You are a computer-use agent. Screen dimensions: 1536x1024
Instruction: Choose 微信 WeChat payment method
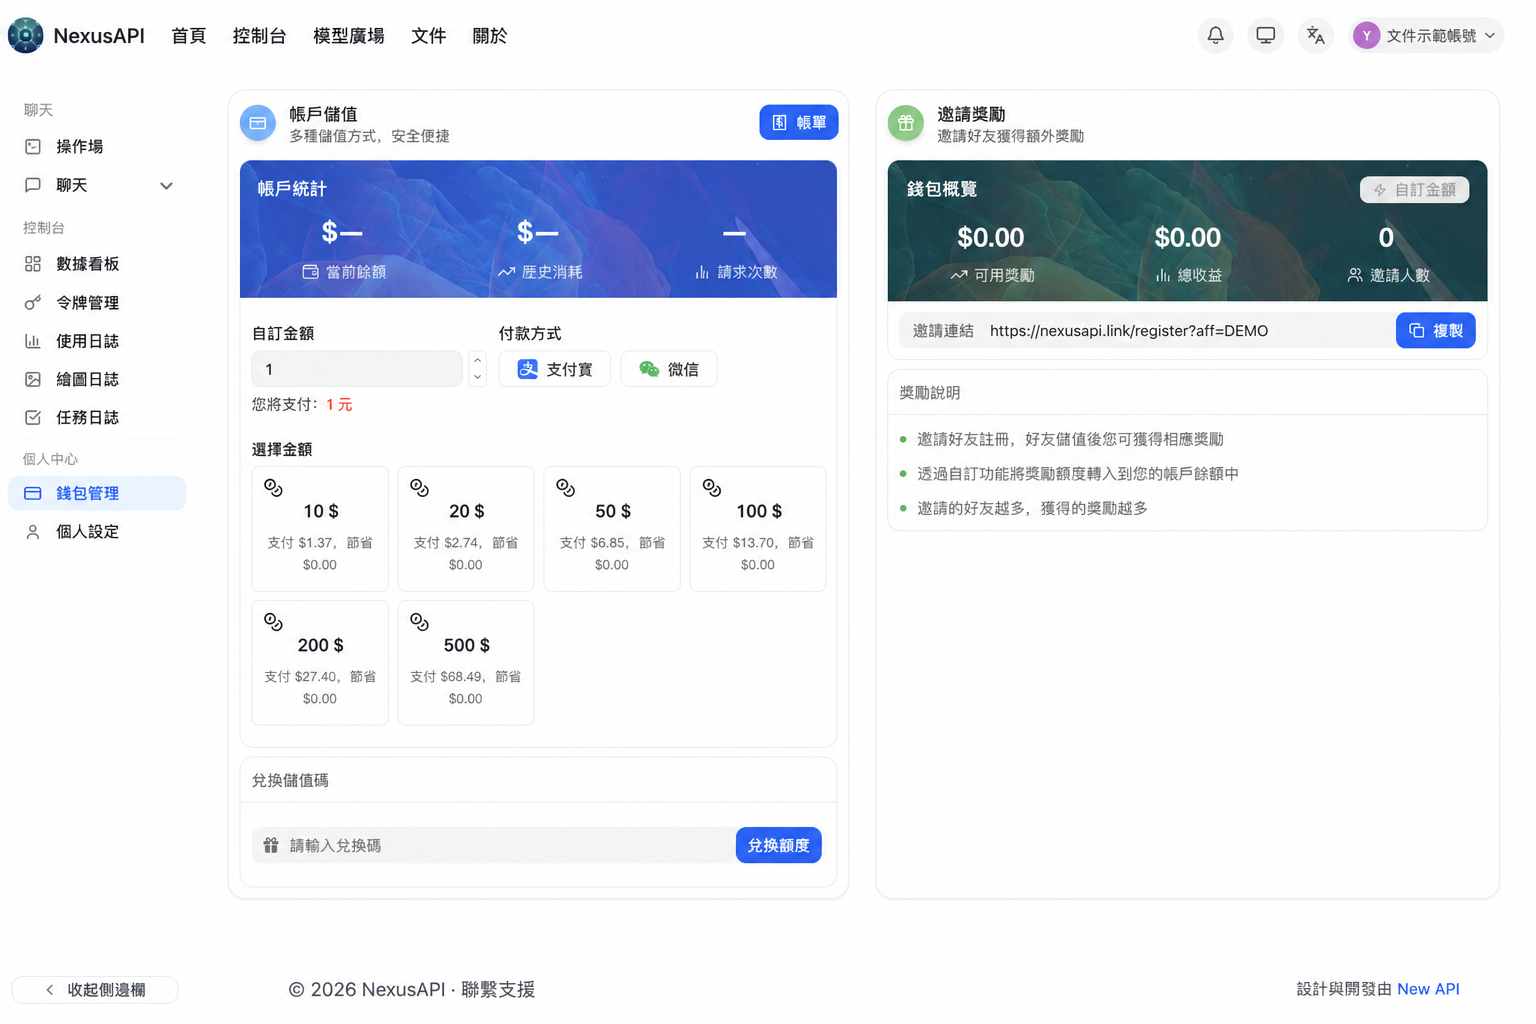point(669,369)
